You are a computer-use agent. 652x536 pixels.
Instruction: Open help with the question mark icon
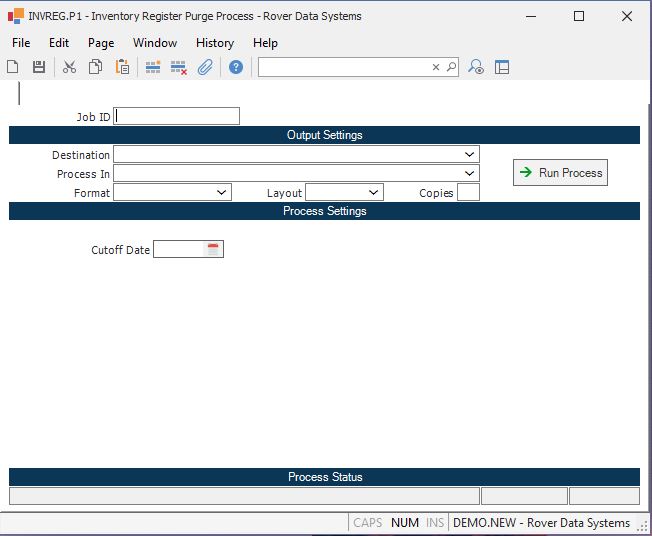coord(236,67)
